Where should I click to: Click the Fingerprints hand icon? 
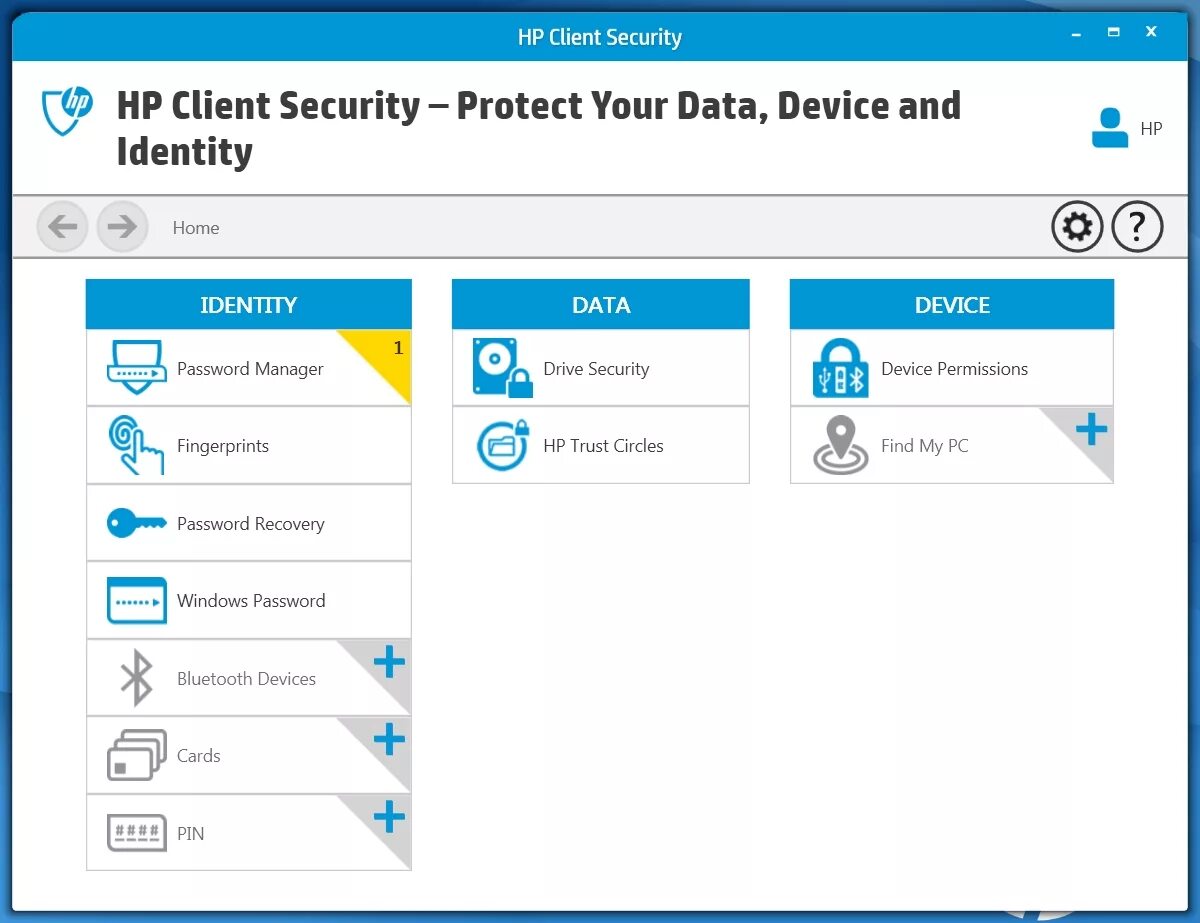[136, 445]
